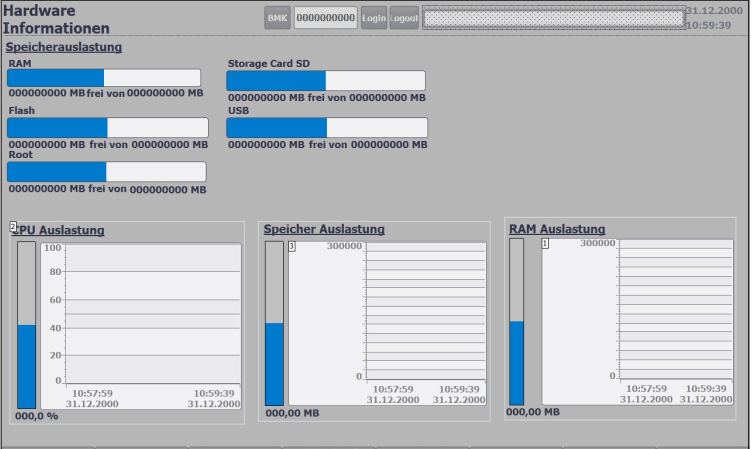752x449 pixels.
Task: Click the Flash memory usage bar
Action: 108,128
